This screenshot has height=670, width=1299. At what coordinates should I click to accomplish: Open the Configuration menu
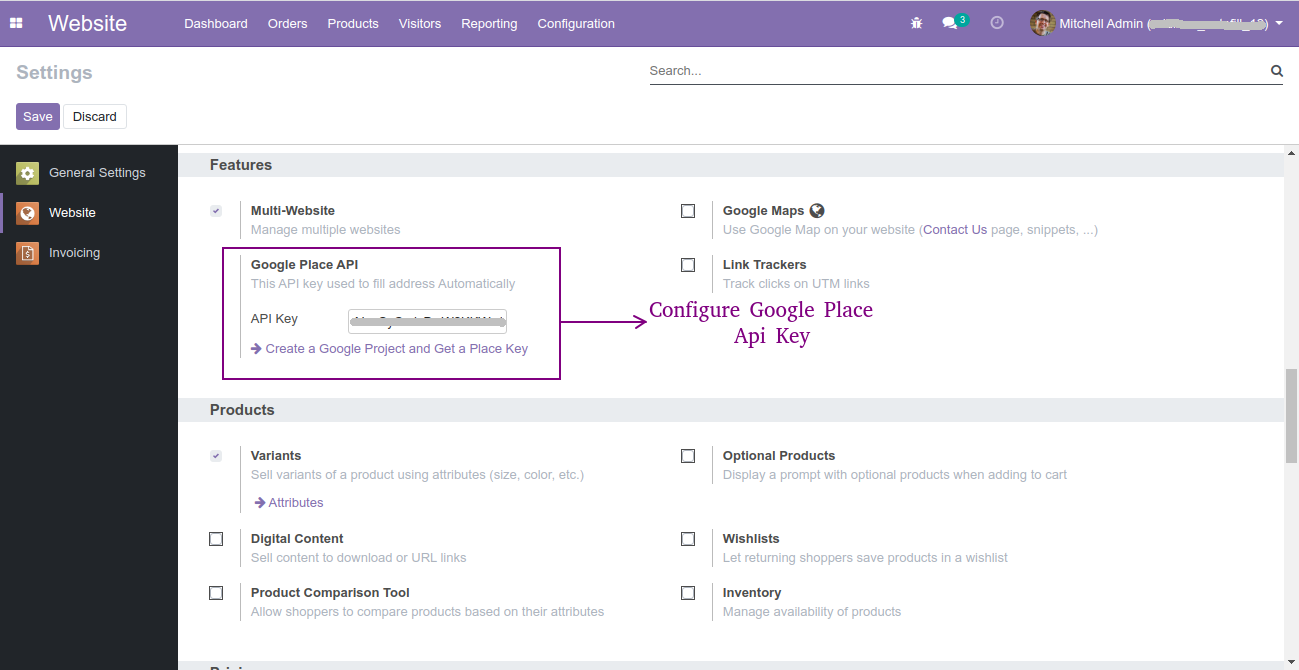(x=576, y=23)
